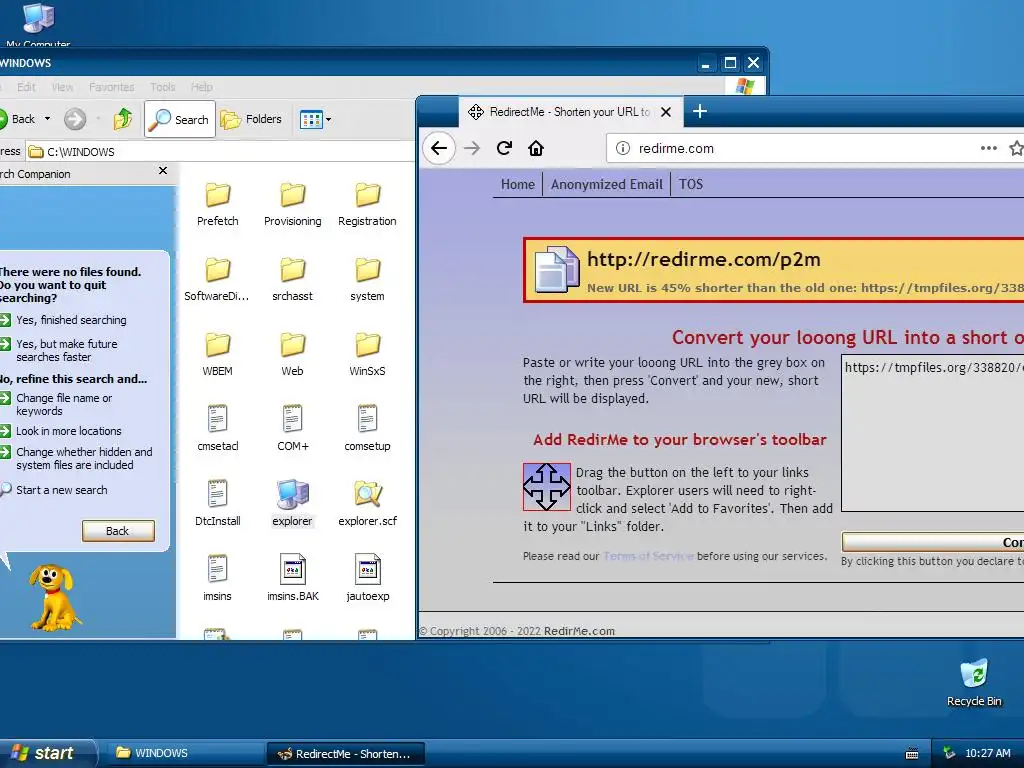Click the Folders toolbar button
This screenshot has width=1024, height=768.
(x=251, y=119)
